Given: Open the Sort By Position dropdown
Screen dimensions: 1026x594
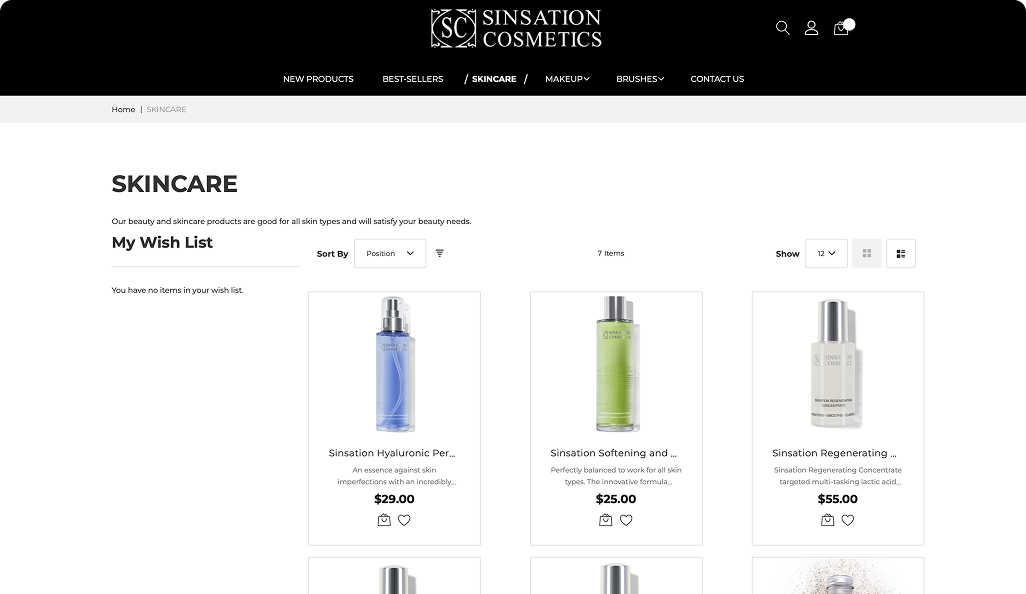Looking at the screenshot, I should point(390,253).
